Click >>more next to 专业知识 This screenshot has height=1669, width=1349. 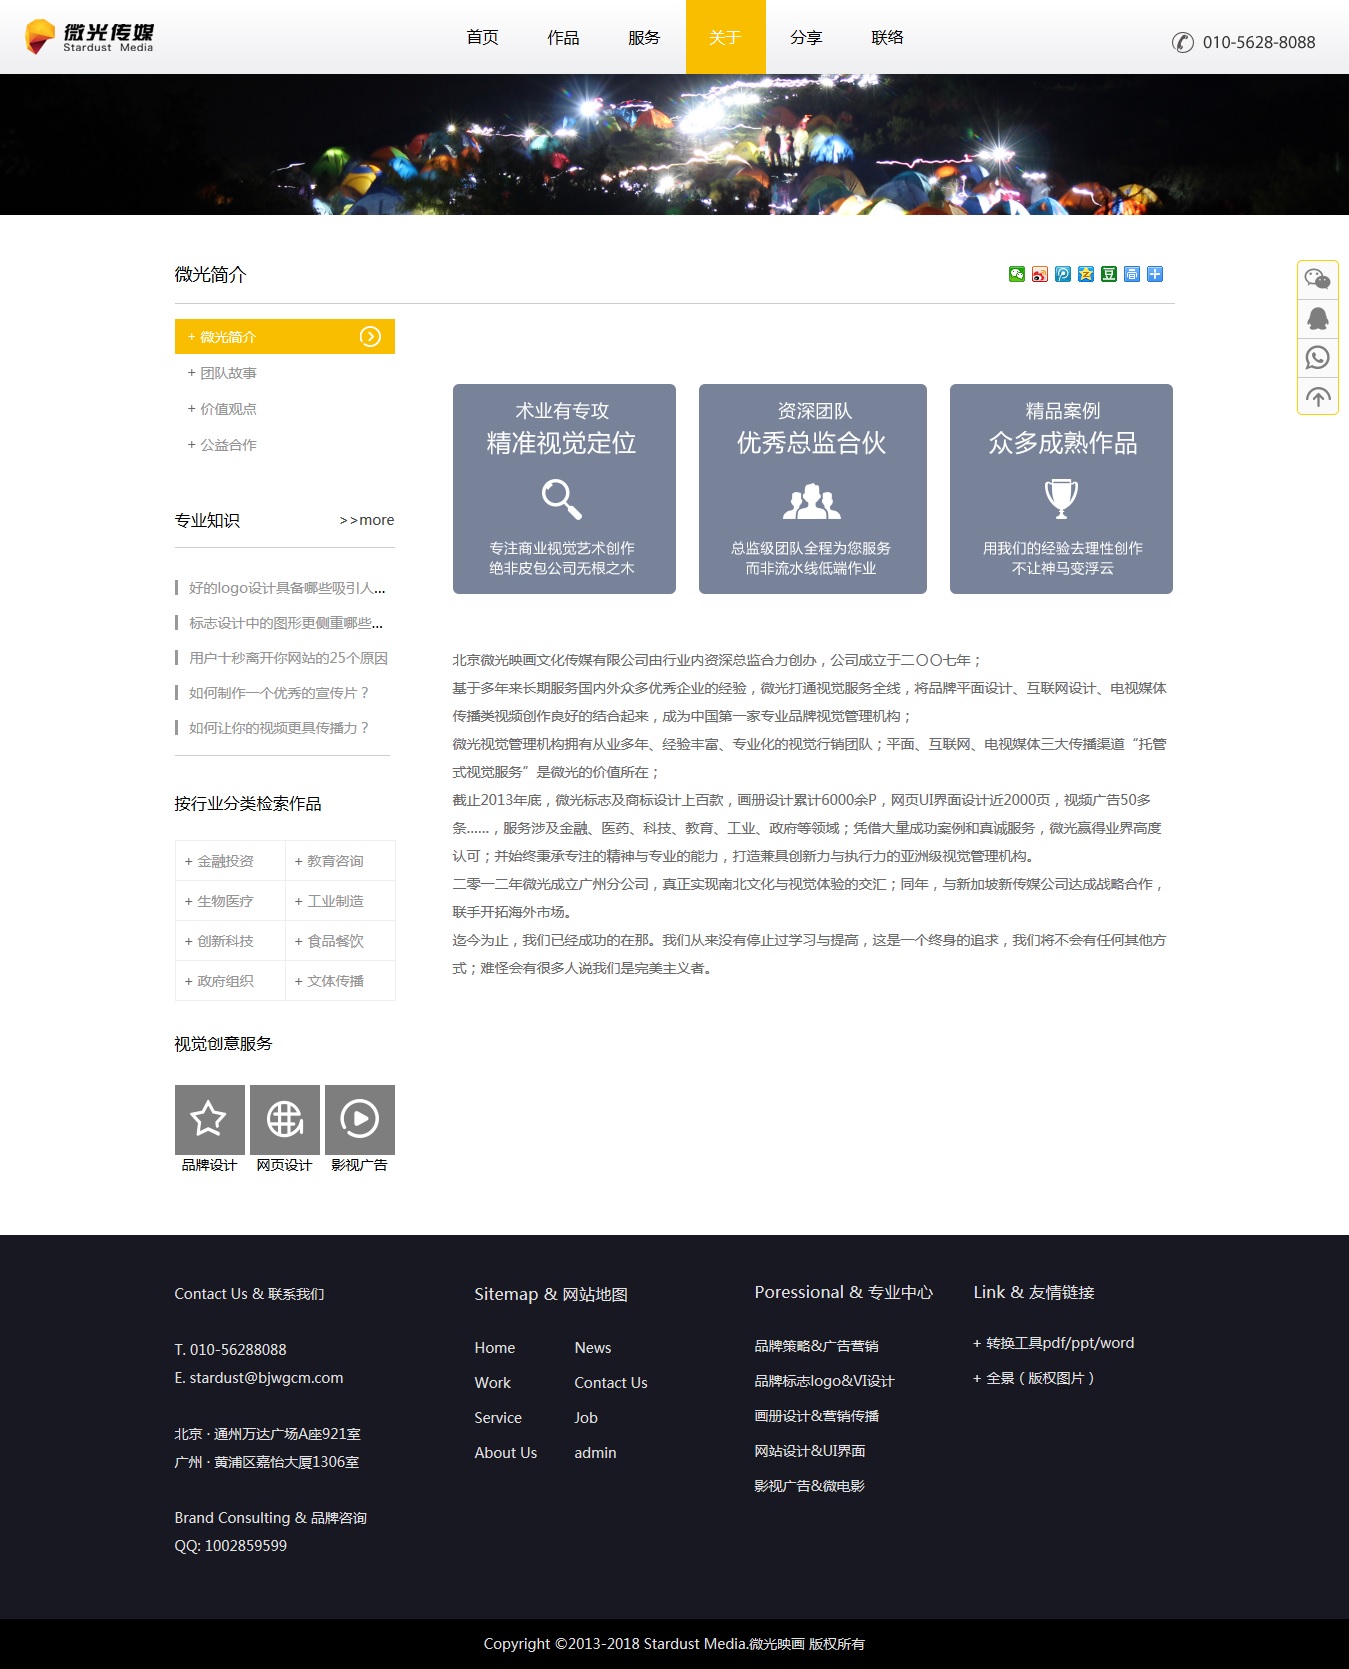point(367,520)
